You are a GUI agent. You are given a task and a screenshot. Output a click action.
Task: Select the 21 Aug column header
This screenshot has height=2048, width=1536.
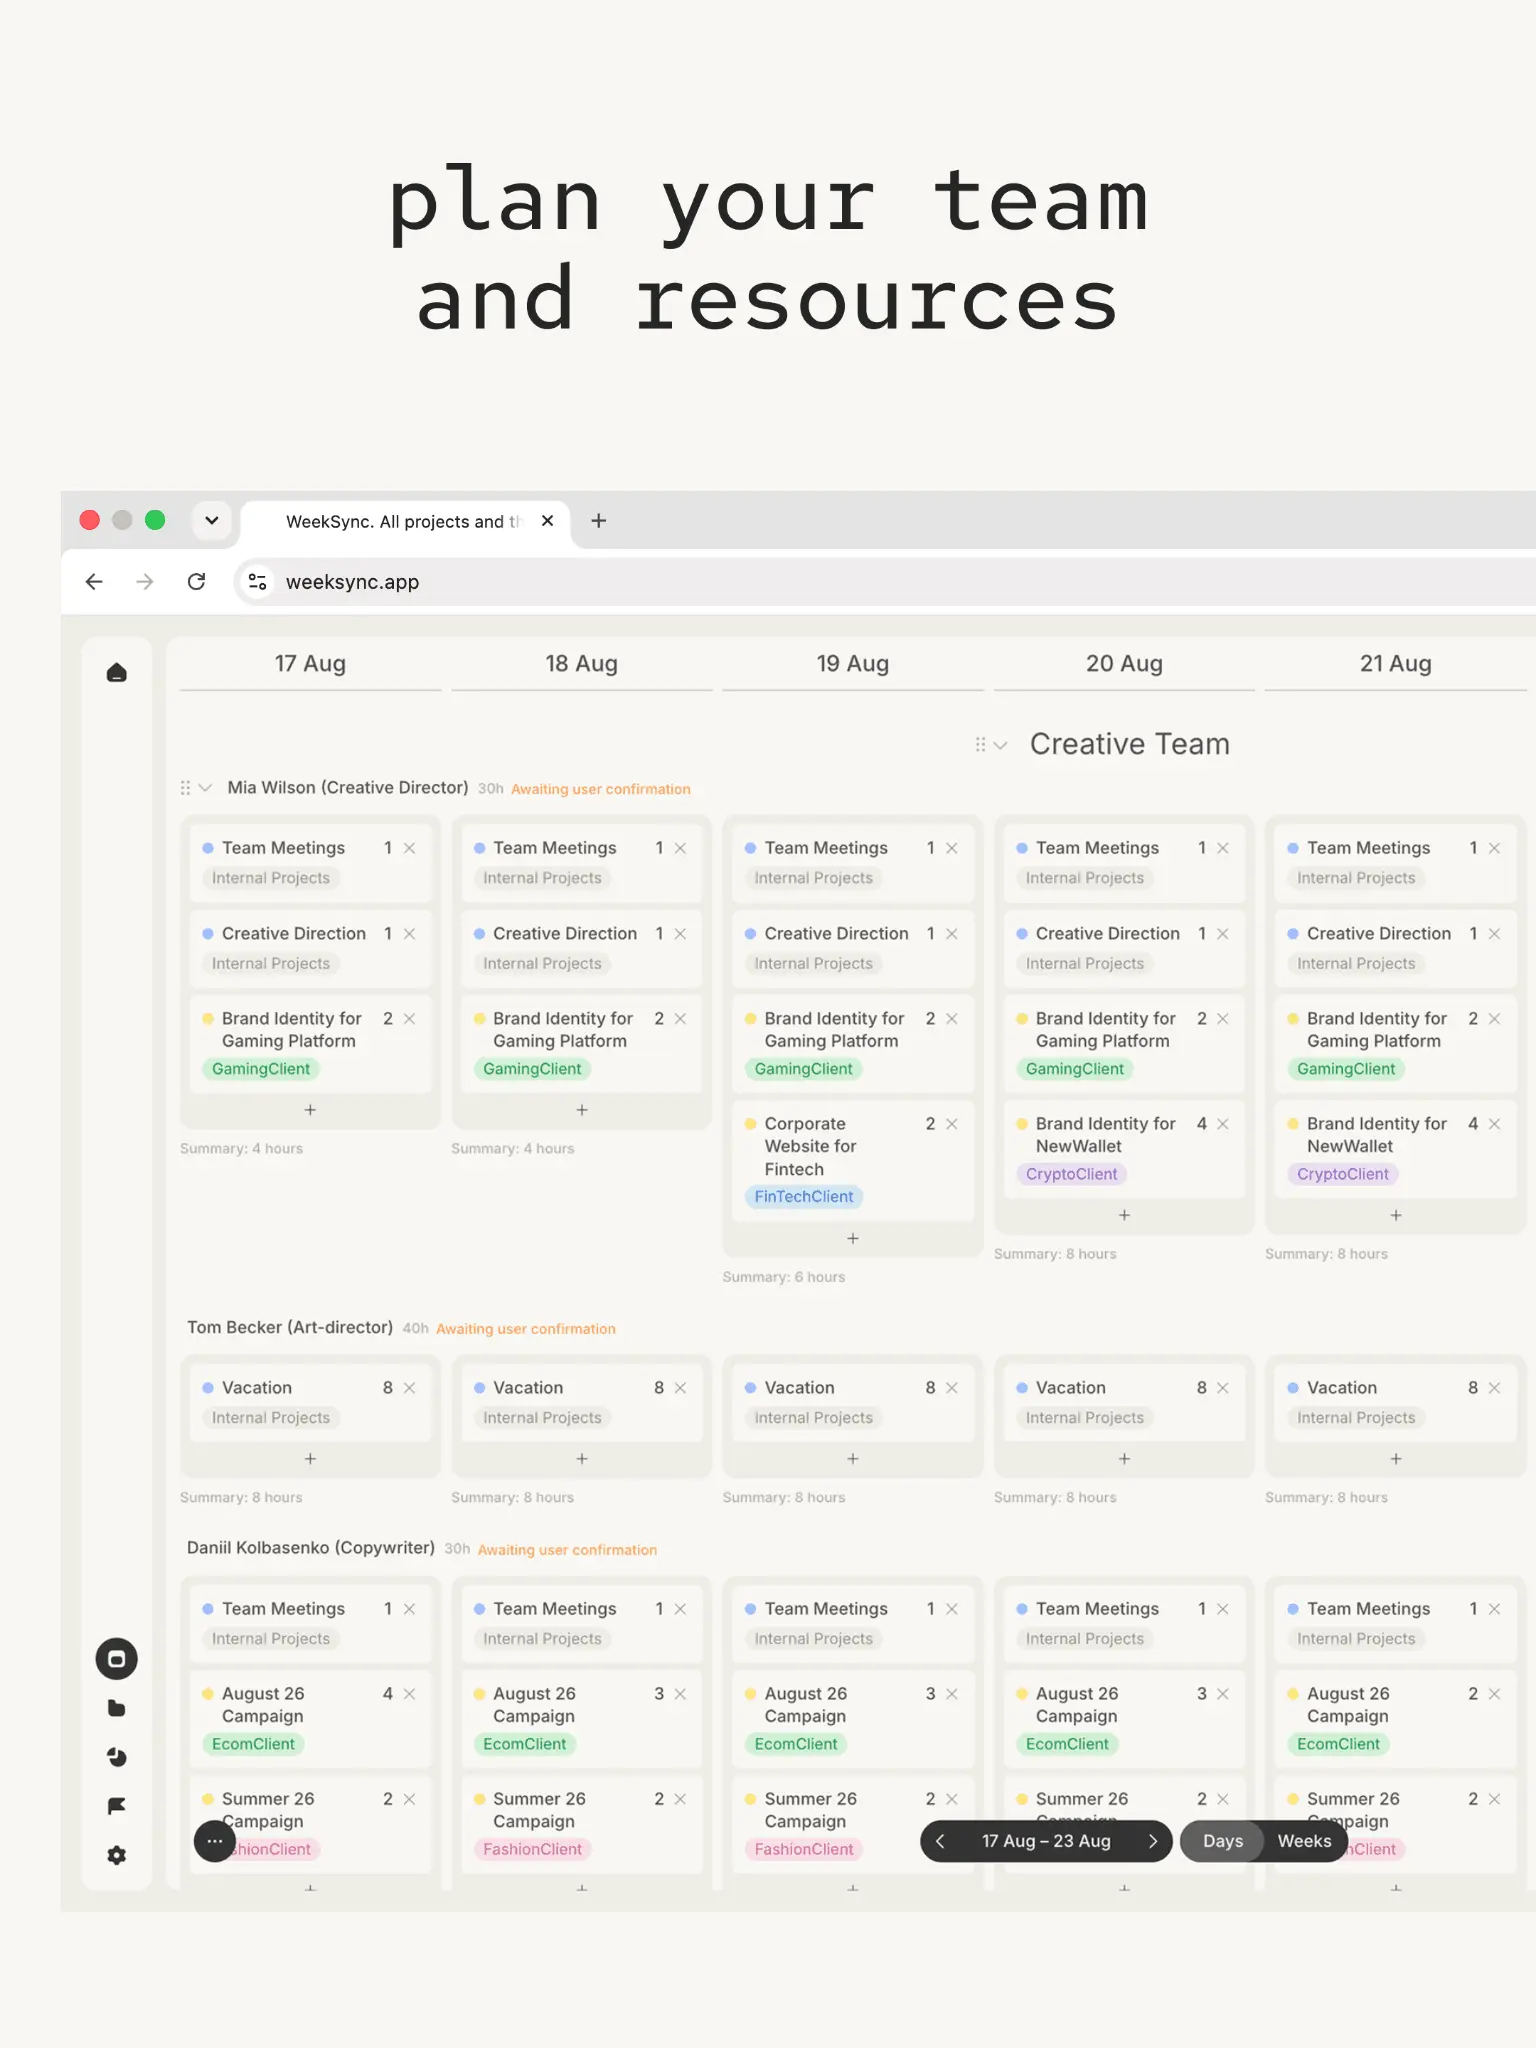pyautogui.click(x=1396, y=664)
